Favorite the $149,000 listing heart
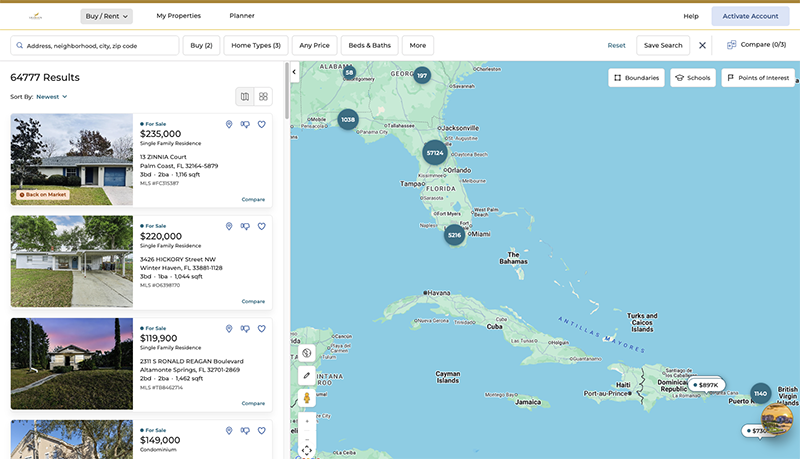The height and width of the screenshot is (459, 800). coord(262,431)
